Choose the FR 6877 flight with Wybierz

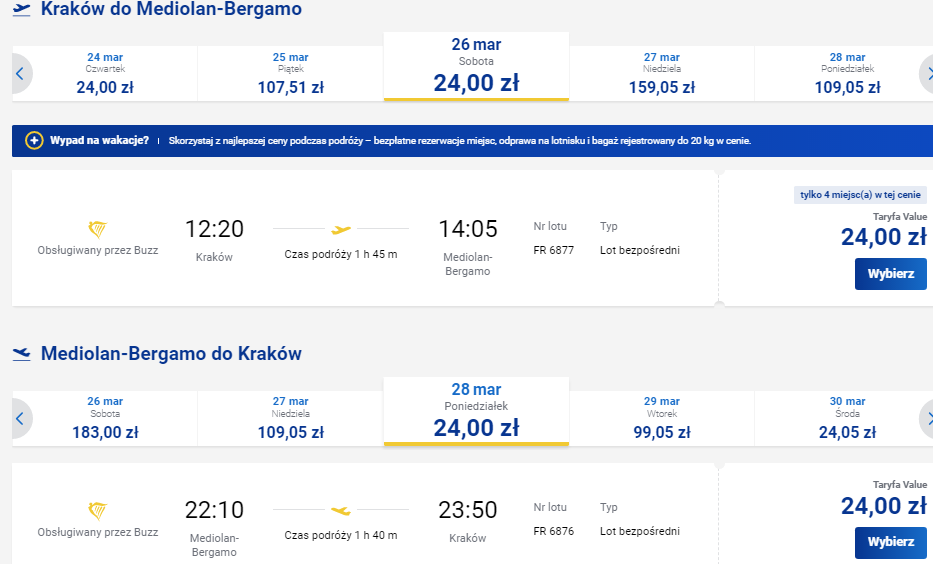coord(891,274)
